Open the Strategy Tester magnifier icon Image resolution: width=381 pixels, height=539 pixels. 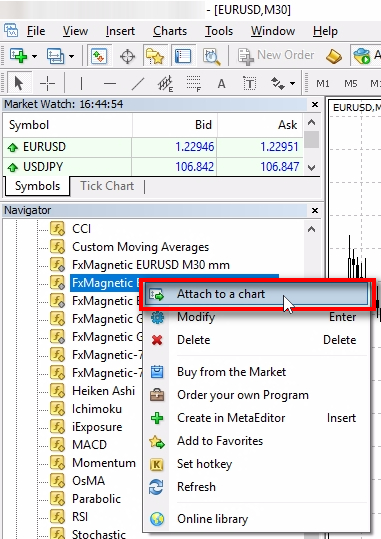point(211,56)
